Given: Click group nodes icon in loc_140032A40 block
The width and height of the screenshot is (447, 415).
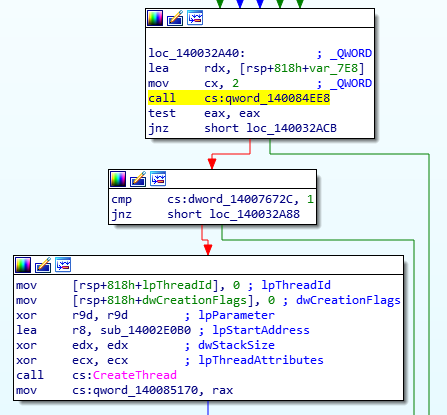Looking at the screenshot, I should [195, 18].
